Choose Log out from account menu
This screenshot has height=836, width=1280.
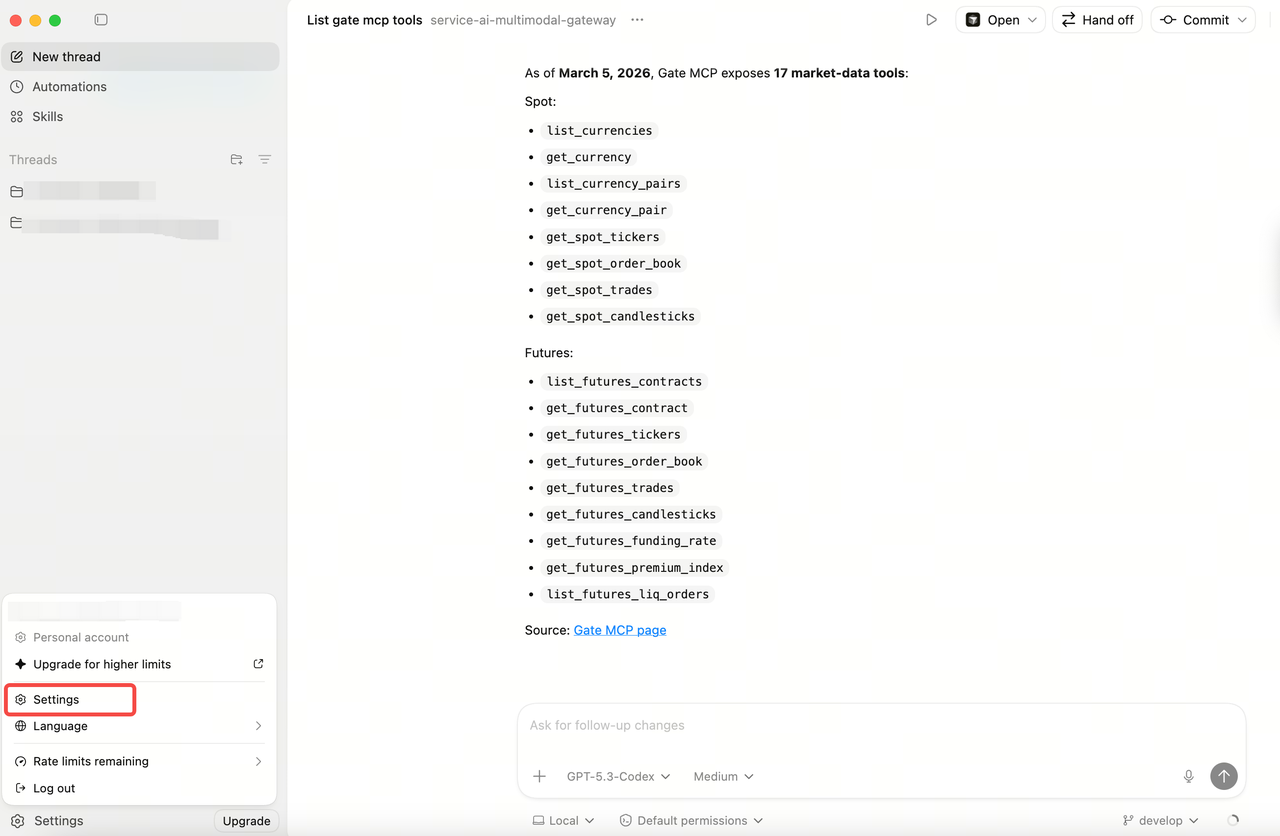click(54, 788)
